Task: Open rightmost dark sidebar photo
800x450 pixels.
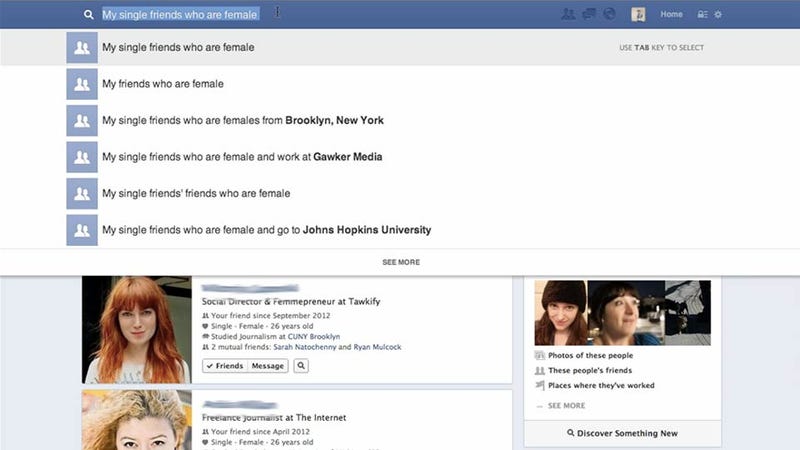Action: click(688, 313)
